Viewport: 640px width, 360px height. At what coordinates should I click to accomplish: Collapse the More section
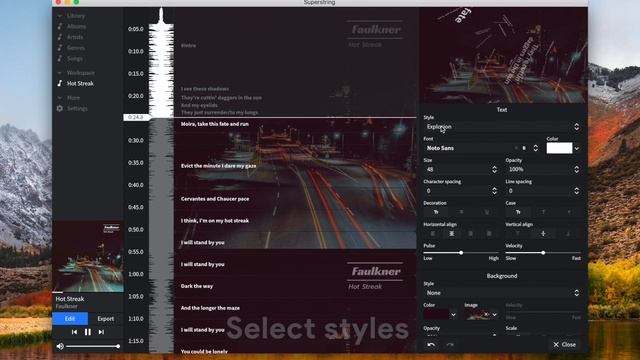(x=60, y=98)
